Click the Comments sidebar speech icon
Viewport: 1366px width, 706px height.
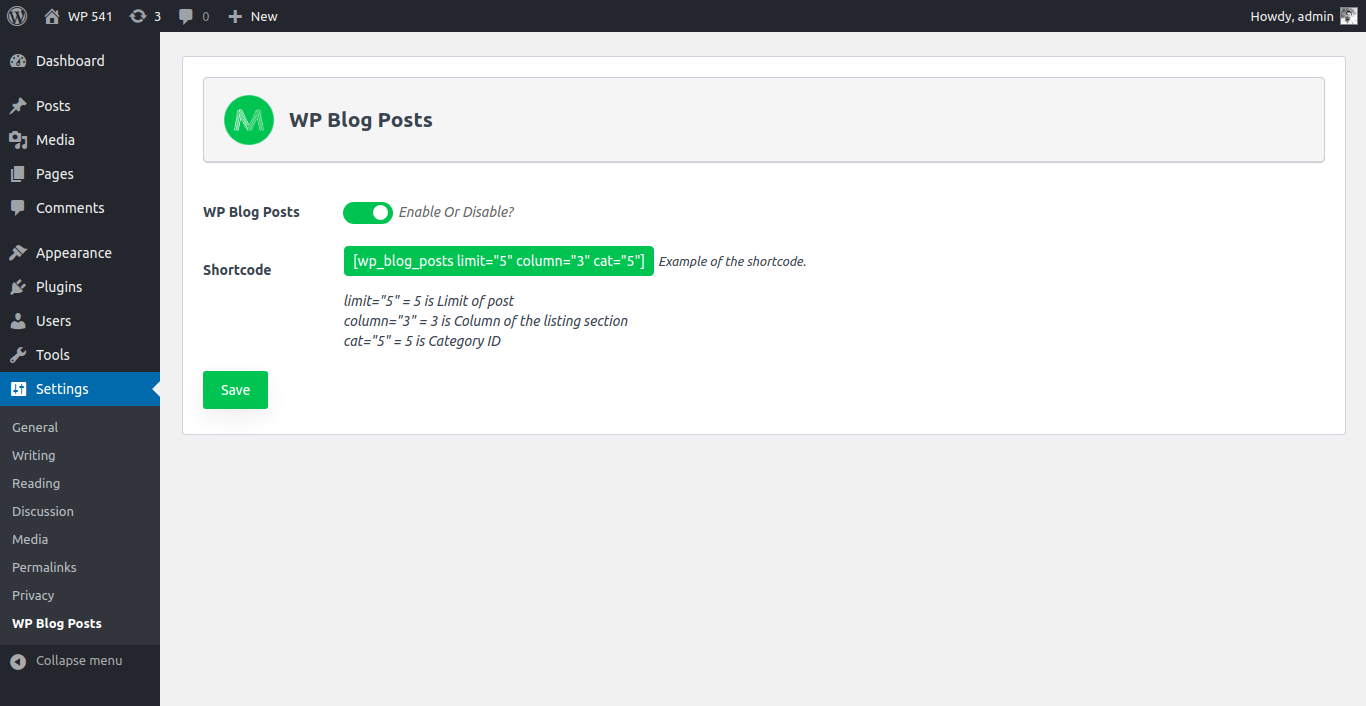(18, 208)
